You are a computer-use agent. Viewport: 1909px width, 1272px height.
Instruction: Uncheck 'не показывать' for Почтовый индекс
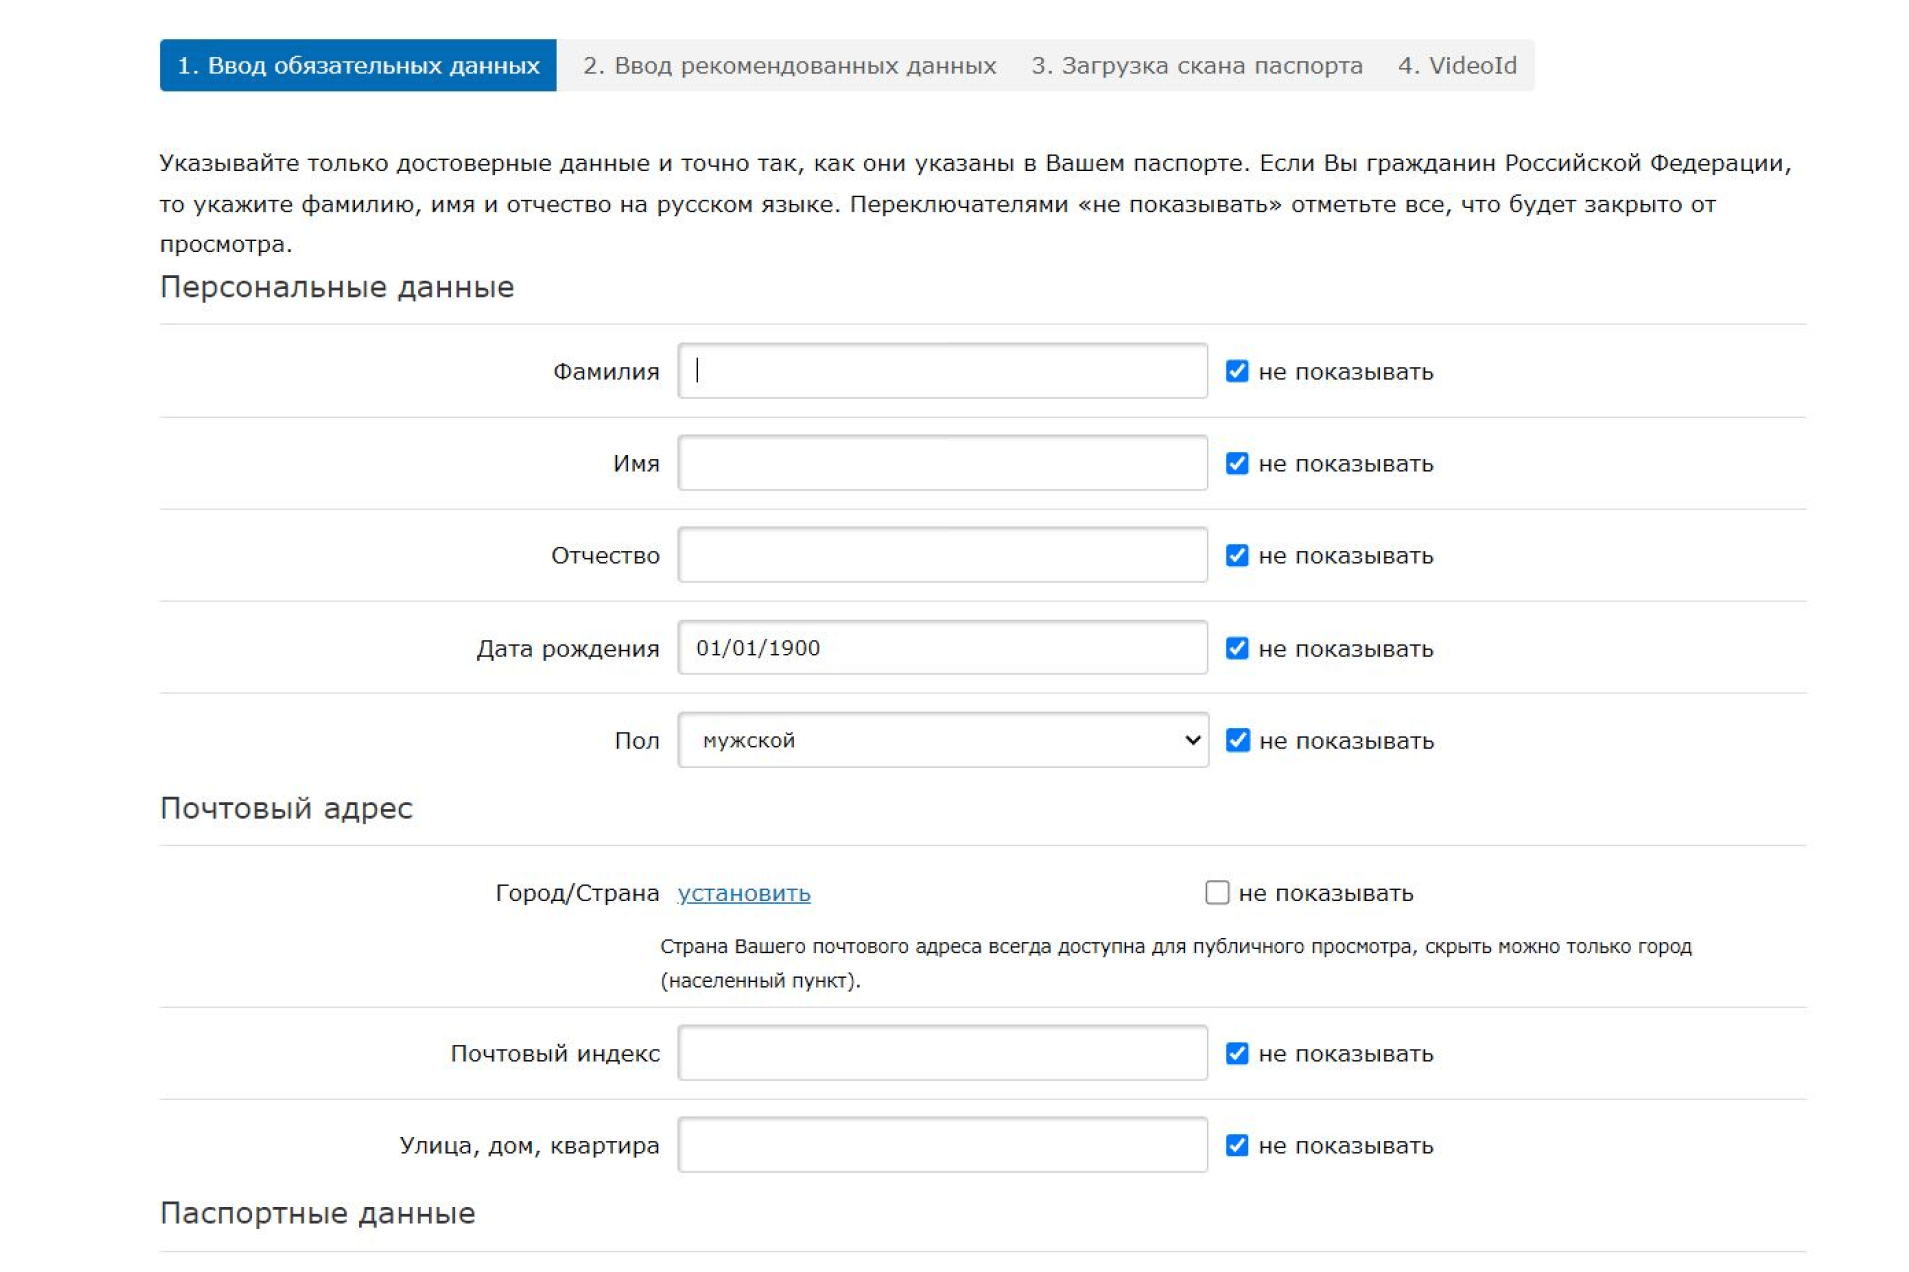pyautogui.click(x=1237, y=1053)
